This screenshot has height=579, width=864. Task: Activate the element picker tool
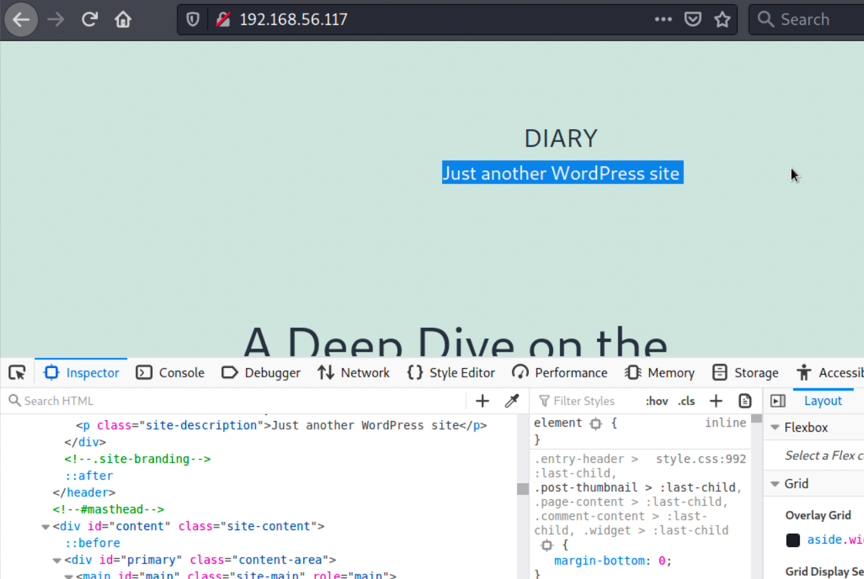click(17, 373)
